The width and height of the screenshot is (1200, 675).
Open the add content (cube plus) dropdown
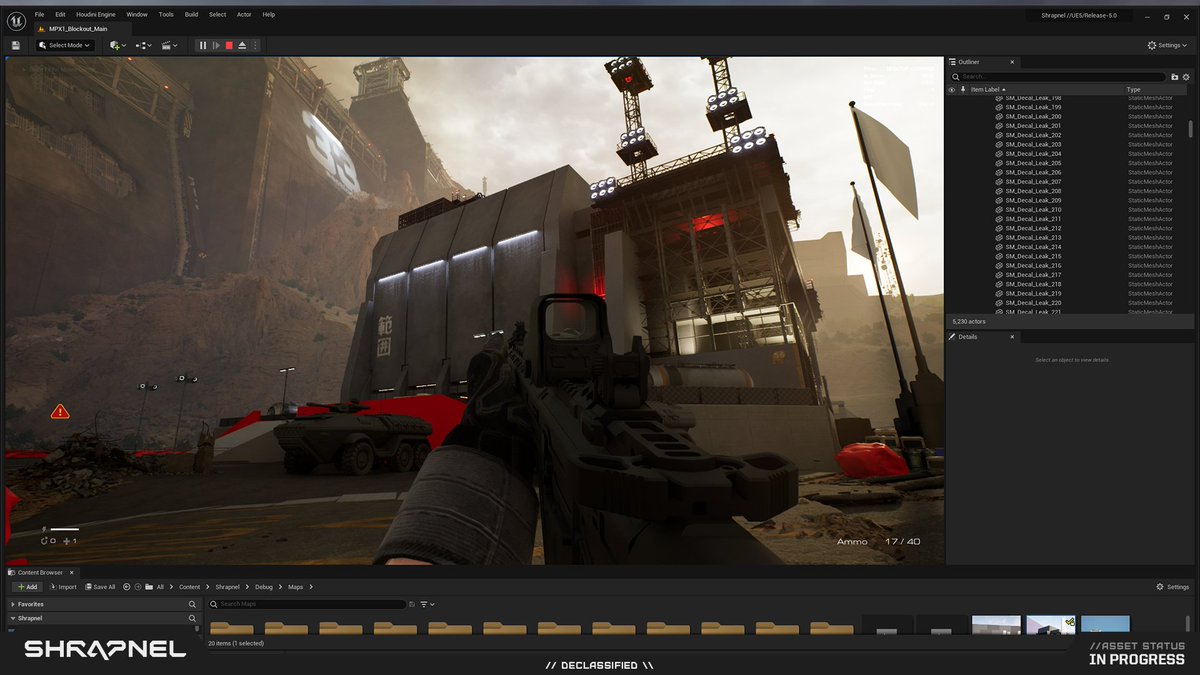(x=118, y=45)
